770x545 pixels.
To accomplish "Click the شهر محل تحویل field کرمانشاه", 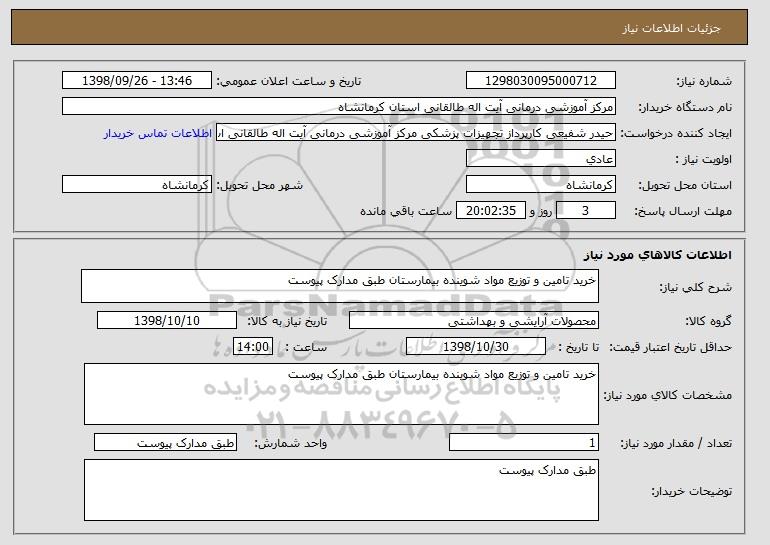I will [137, 185].
